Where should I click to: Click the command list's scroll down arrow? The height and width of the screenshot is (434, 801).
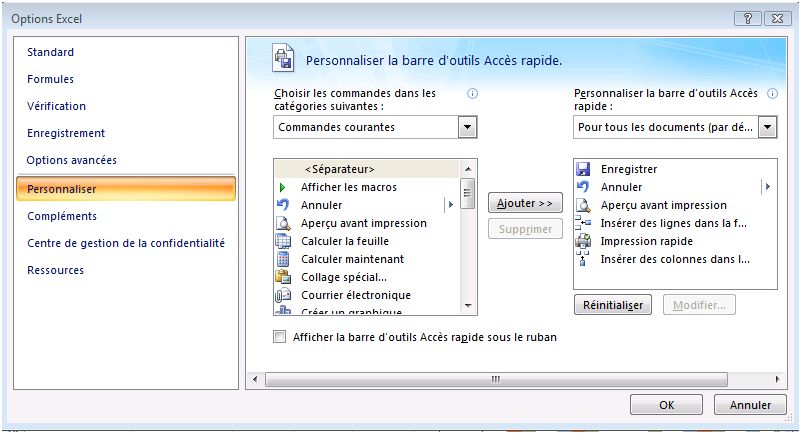point(468,306)
